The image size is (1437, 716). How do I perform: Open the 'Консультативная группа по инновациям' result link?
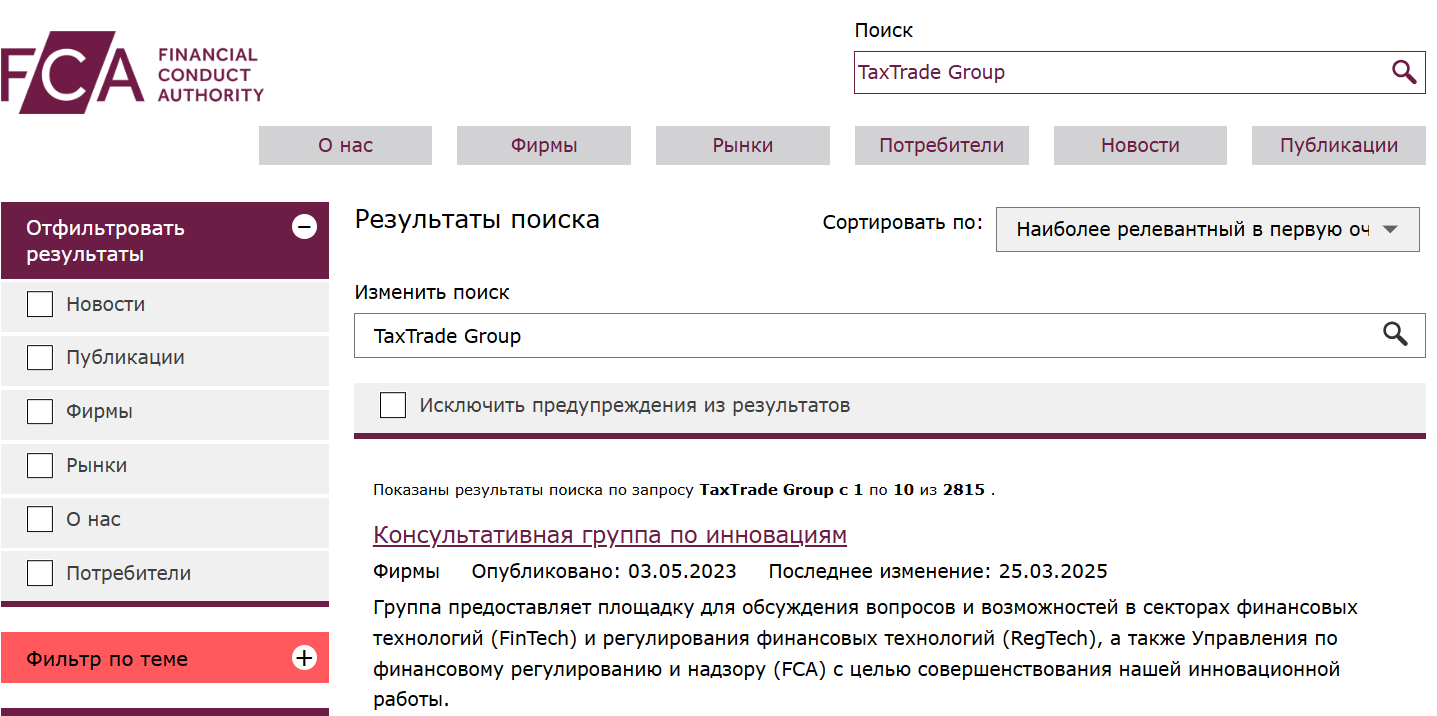[610, 535]
